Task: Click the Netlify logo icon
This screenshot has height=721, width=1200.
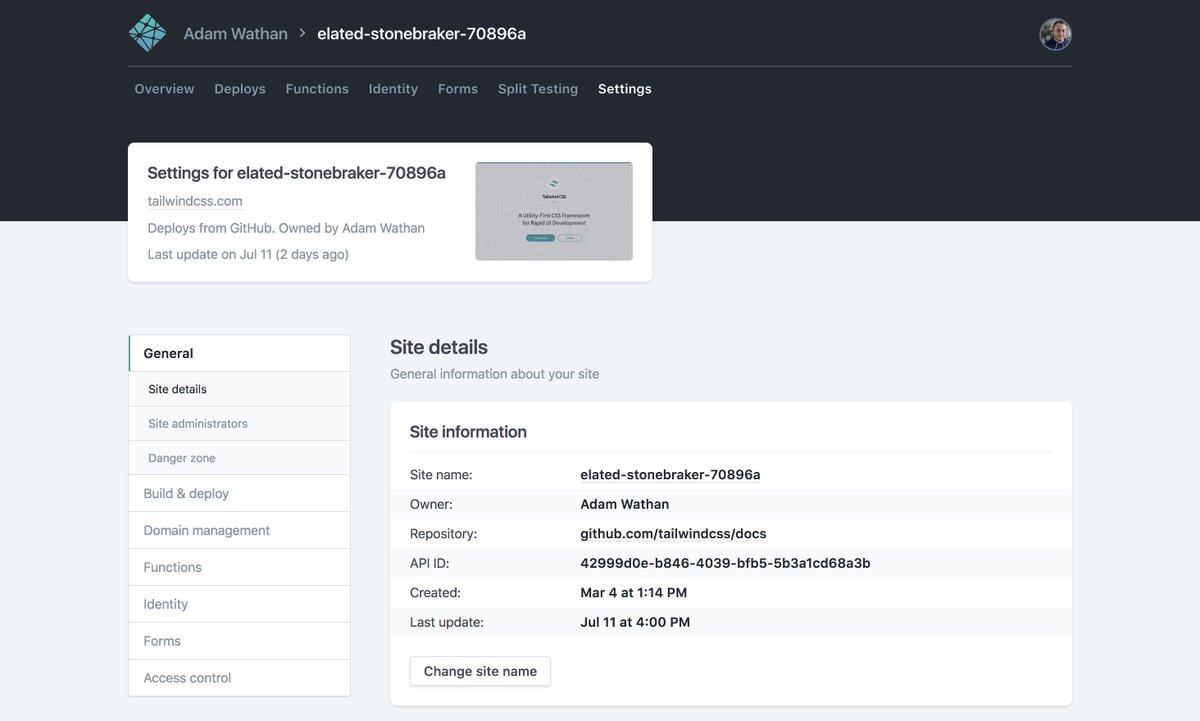Action: [147, 33]
